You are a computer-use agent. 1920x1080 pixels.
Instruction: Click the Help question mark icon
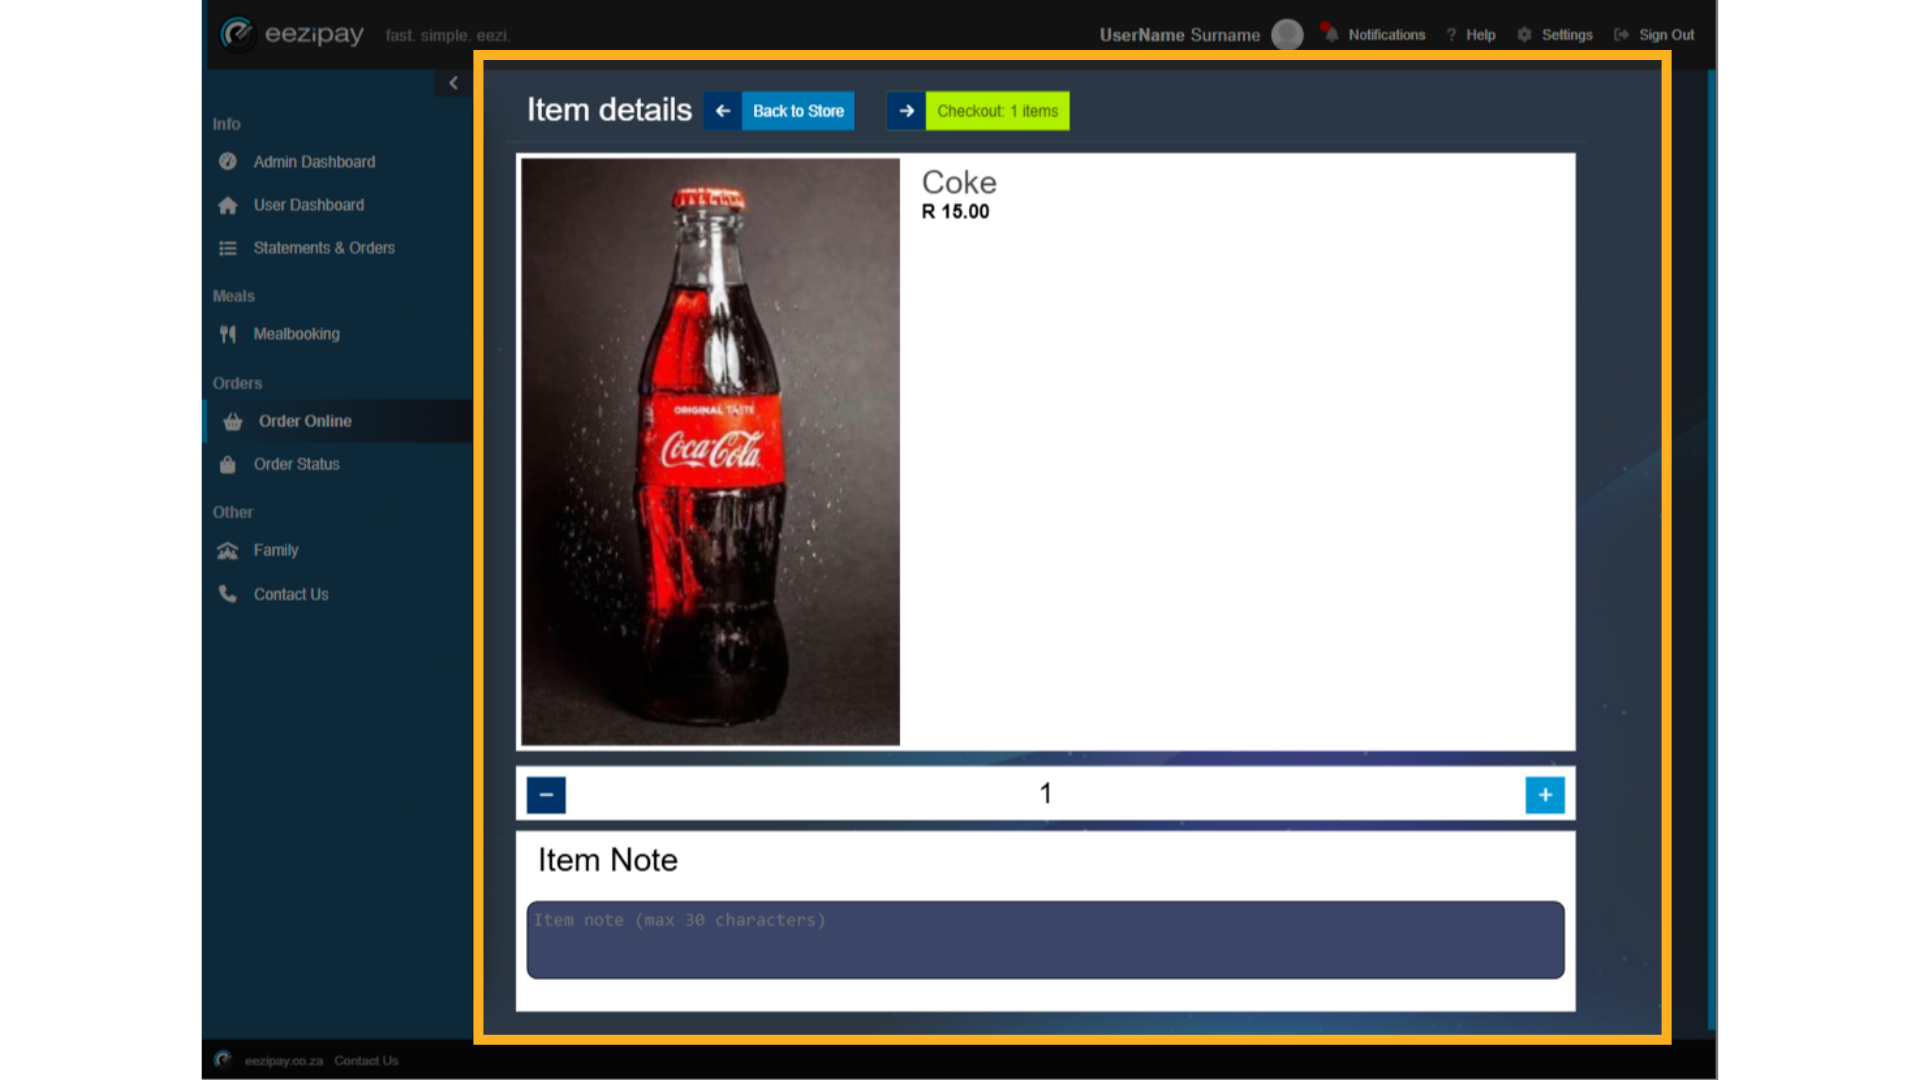point(1451,35)
